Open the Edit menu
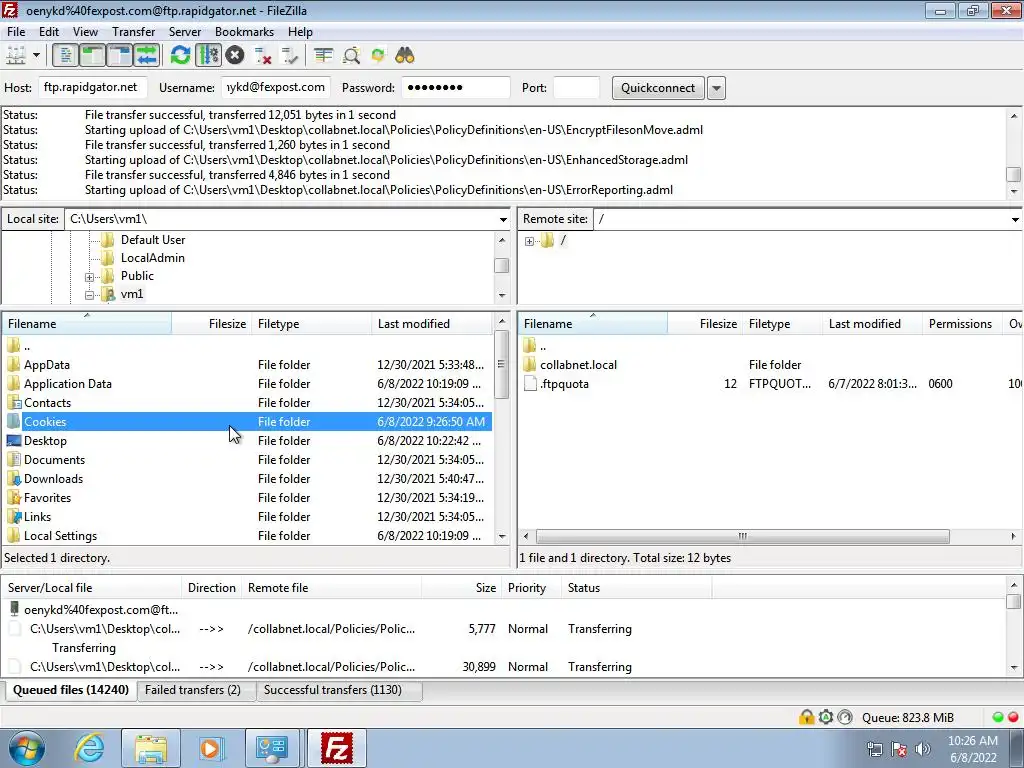The height and width of the screenshot is (768, 1024). pyautogui.click(x=49, y=32)
